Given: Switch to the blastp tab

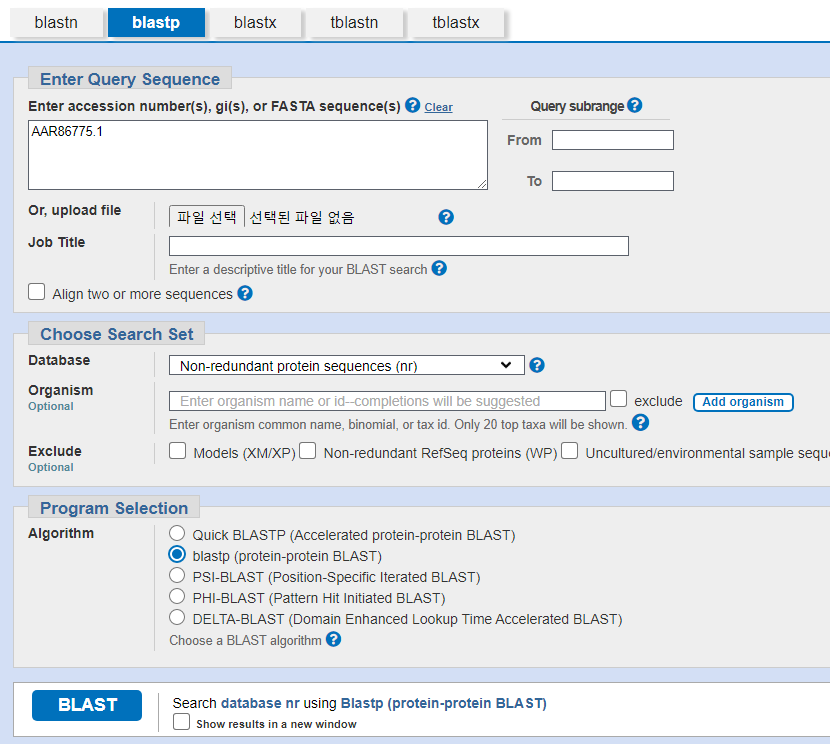Looking at the screenshot, I should [156, 23].
